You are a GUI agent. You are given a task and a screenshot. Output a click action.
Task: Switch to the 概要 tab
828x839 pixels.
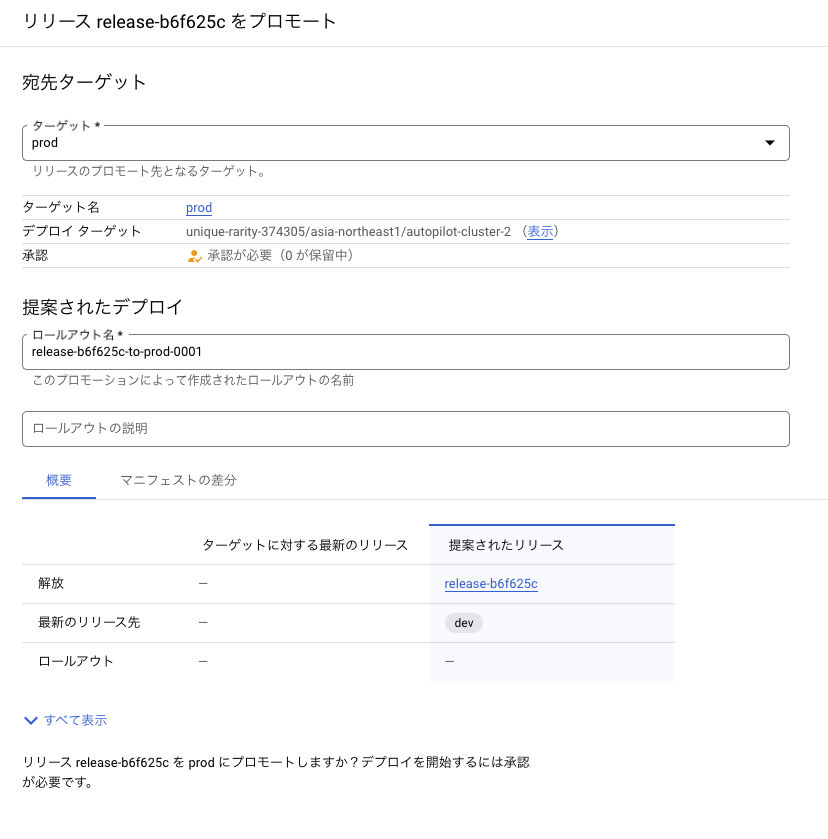pyautogui.click(x=59, y=480)
